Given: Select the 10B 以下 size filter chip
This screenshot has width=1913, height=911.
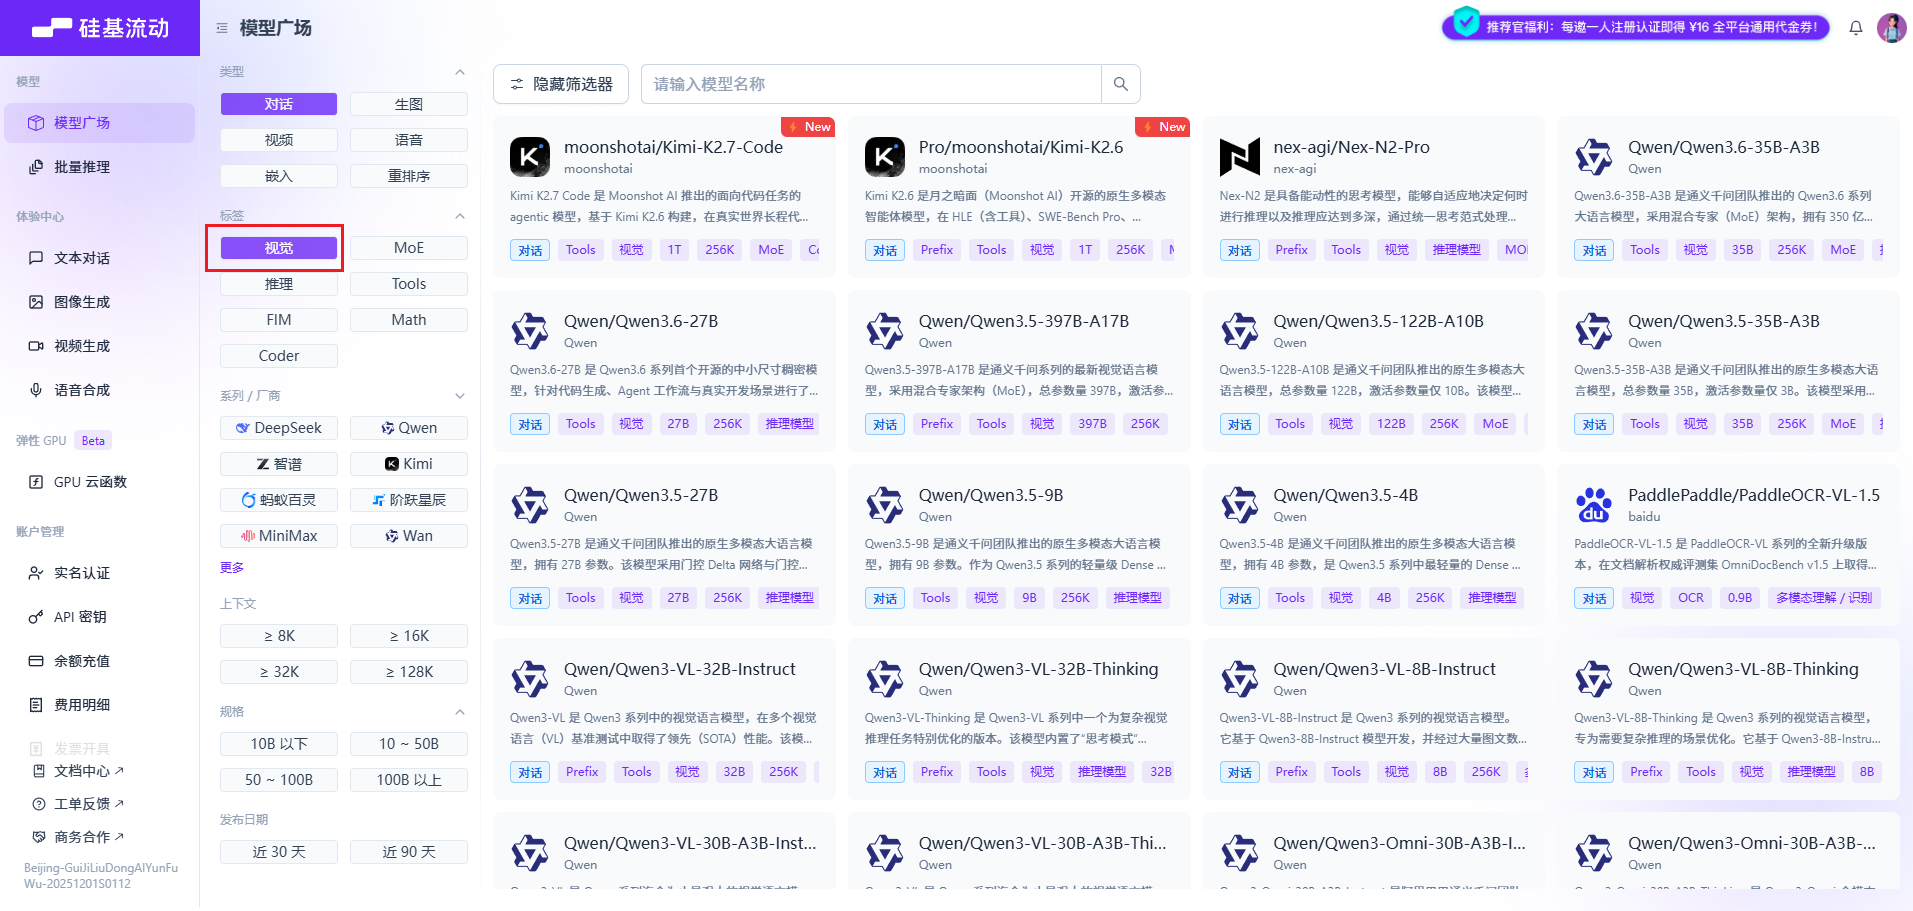Looking at the screenshot, I should (279, 744).
